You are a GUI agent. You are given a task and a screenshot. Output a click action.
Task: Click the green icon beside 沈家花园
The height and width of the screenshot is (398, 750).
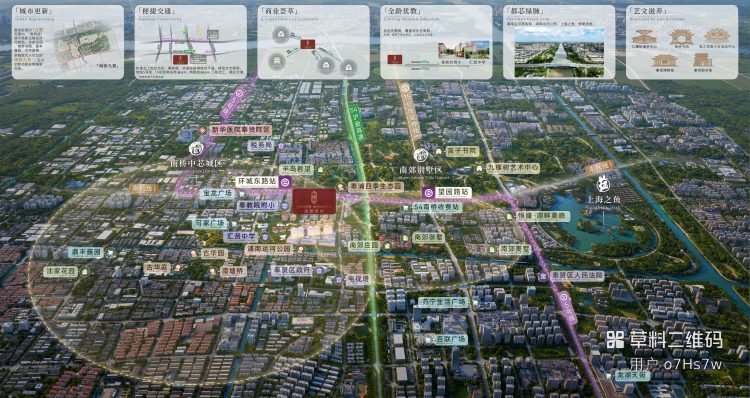(x=85, y=272)
